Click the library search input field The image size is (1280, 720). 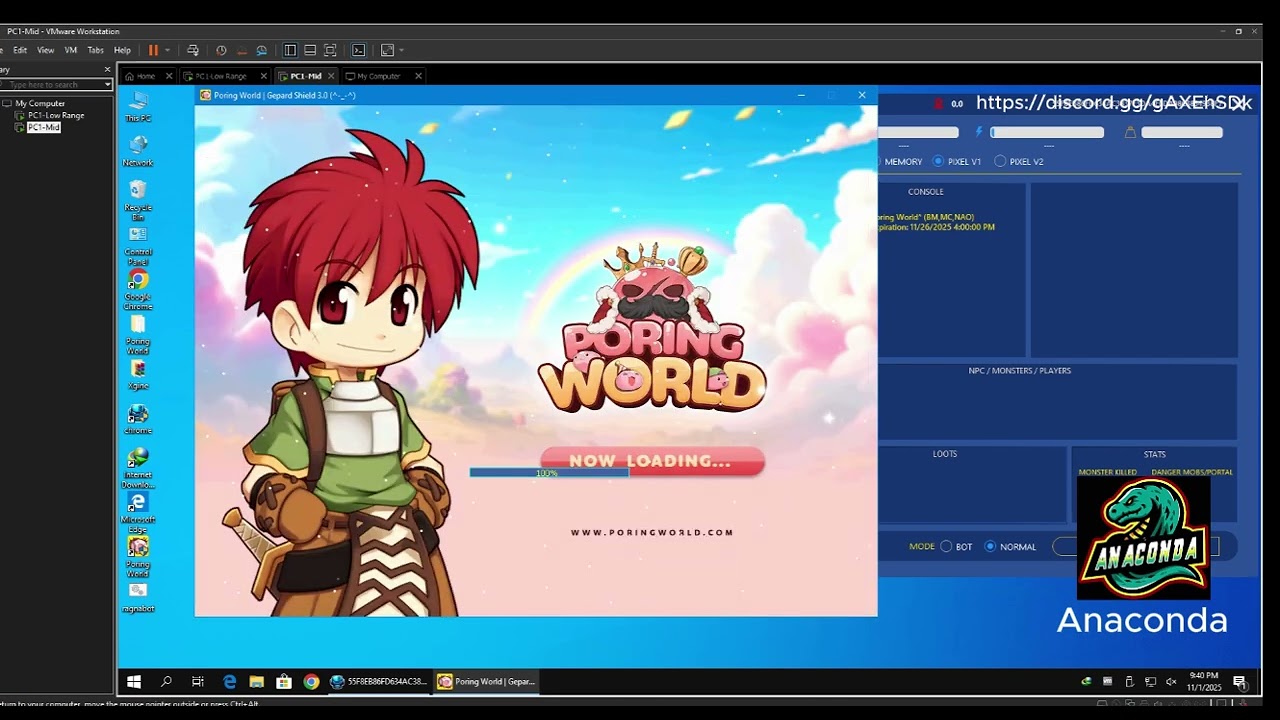coord(52,85)
